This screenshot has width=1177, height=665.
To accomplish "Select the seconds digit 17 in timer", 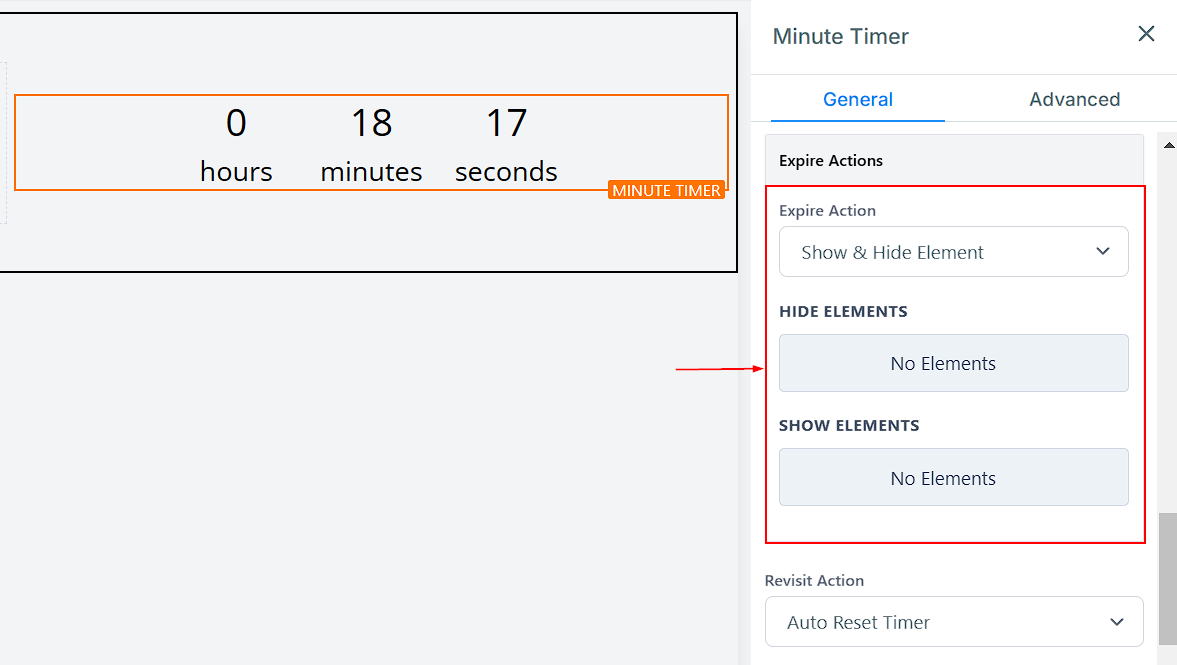I will click(x=506, y=123).
